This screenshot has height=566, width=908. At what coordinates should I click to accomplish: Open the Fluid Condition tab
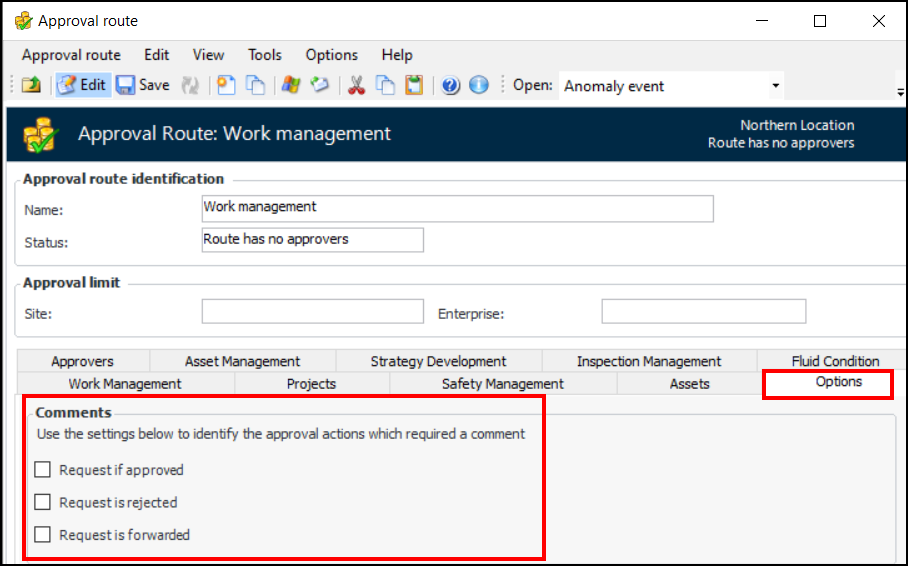[835, 361]
